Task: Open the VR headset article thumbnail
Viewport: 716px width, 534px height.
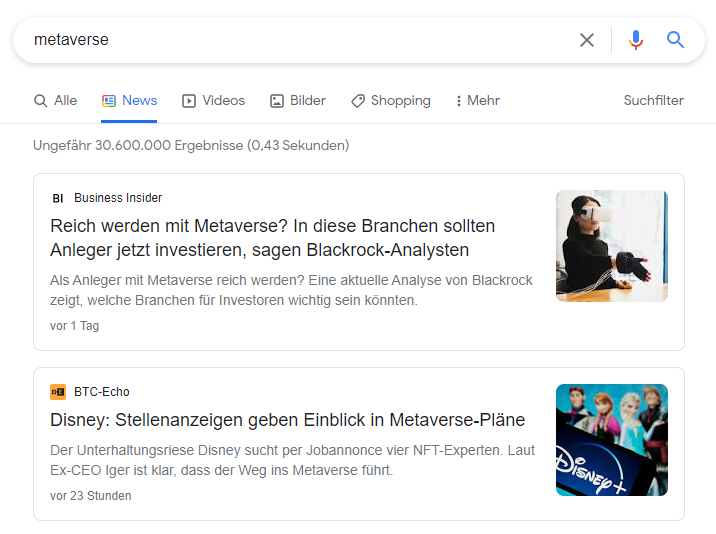Action: (612, 246)
